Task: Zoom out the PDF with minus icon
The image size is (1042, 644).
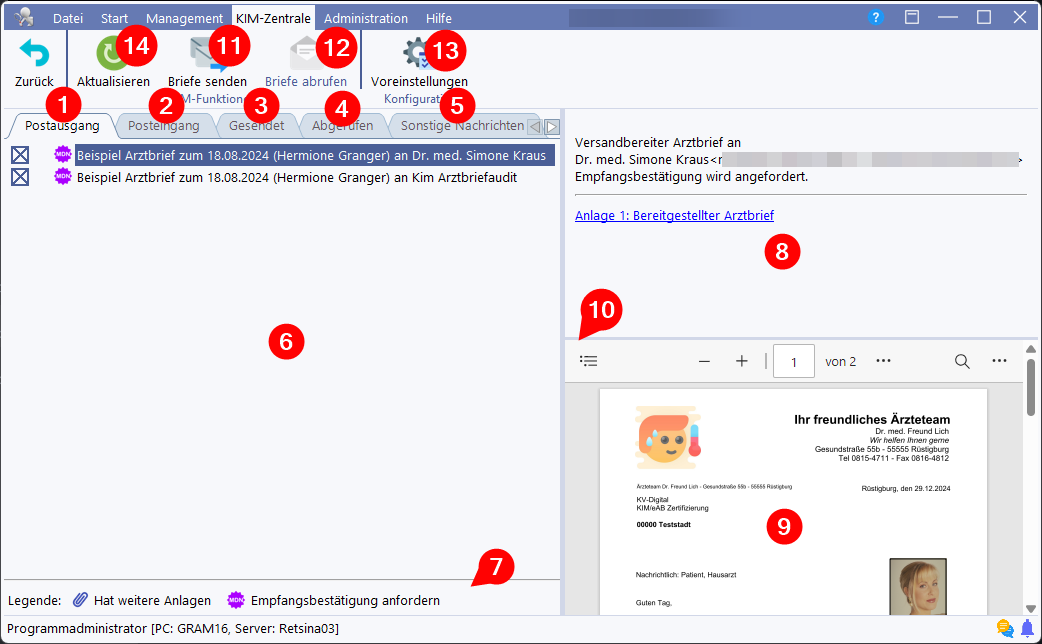Action: click(704, 361)
